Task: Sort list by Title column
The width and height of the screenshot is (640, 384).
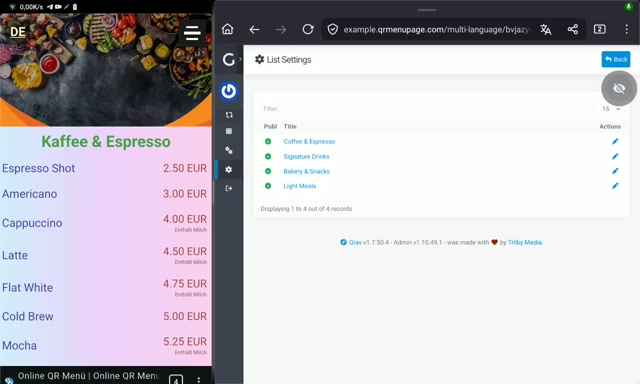Action: 290,127
